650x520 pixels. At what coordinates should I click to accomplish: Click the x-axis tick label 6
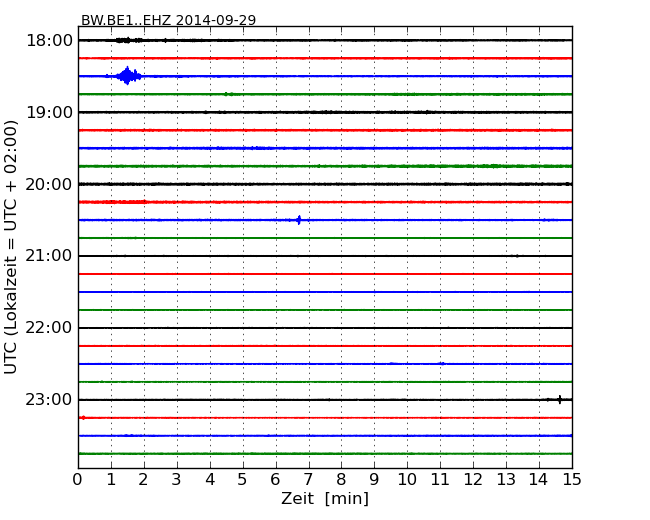[275, 480]
